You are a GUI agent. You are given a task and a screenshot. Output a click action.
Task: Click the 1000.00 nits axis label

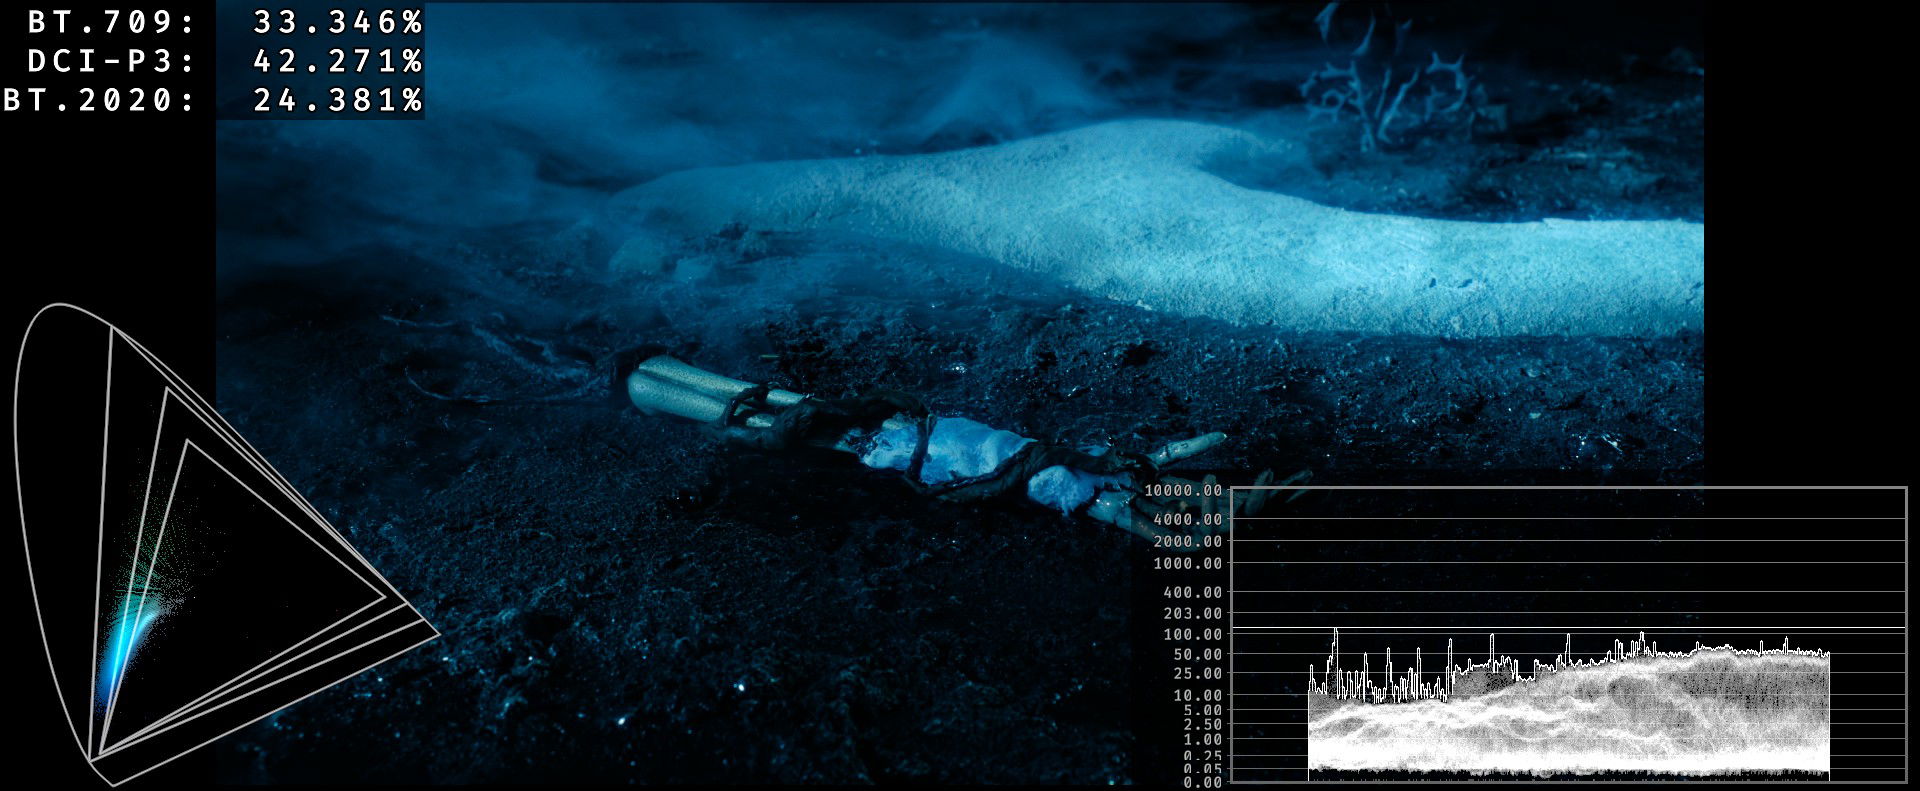[x=1187, y=564]
